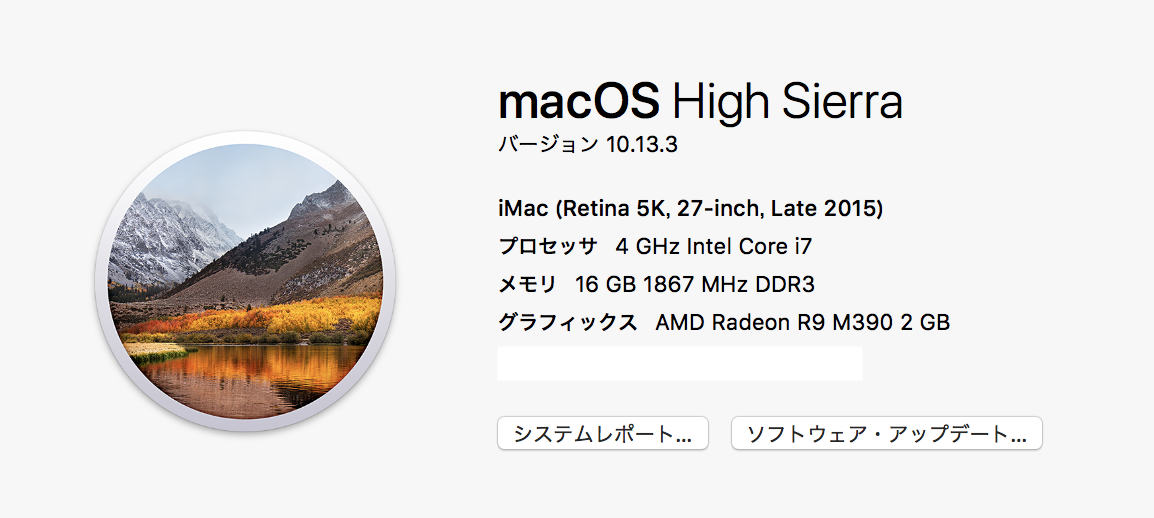The height and width of the screenshot is (518, 1154).
Task: Click the bold "macOS" title word
Action: point(579,100)
